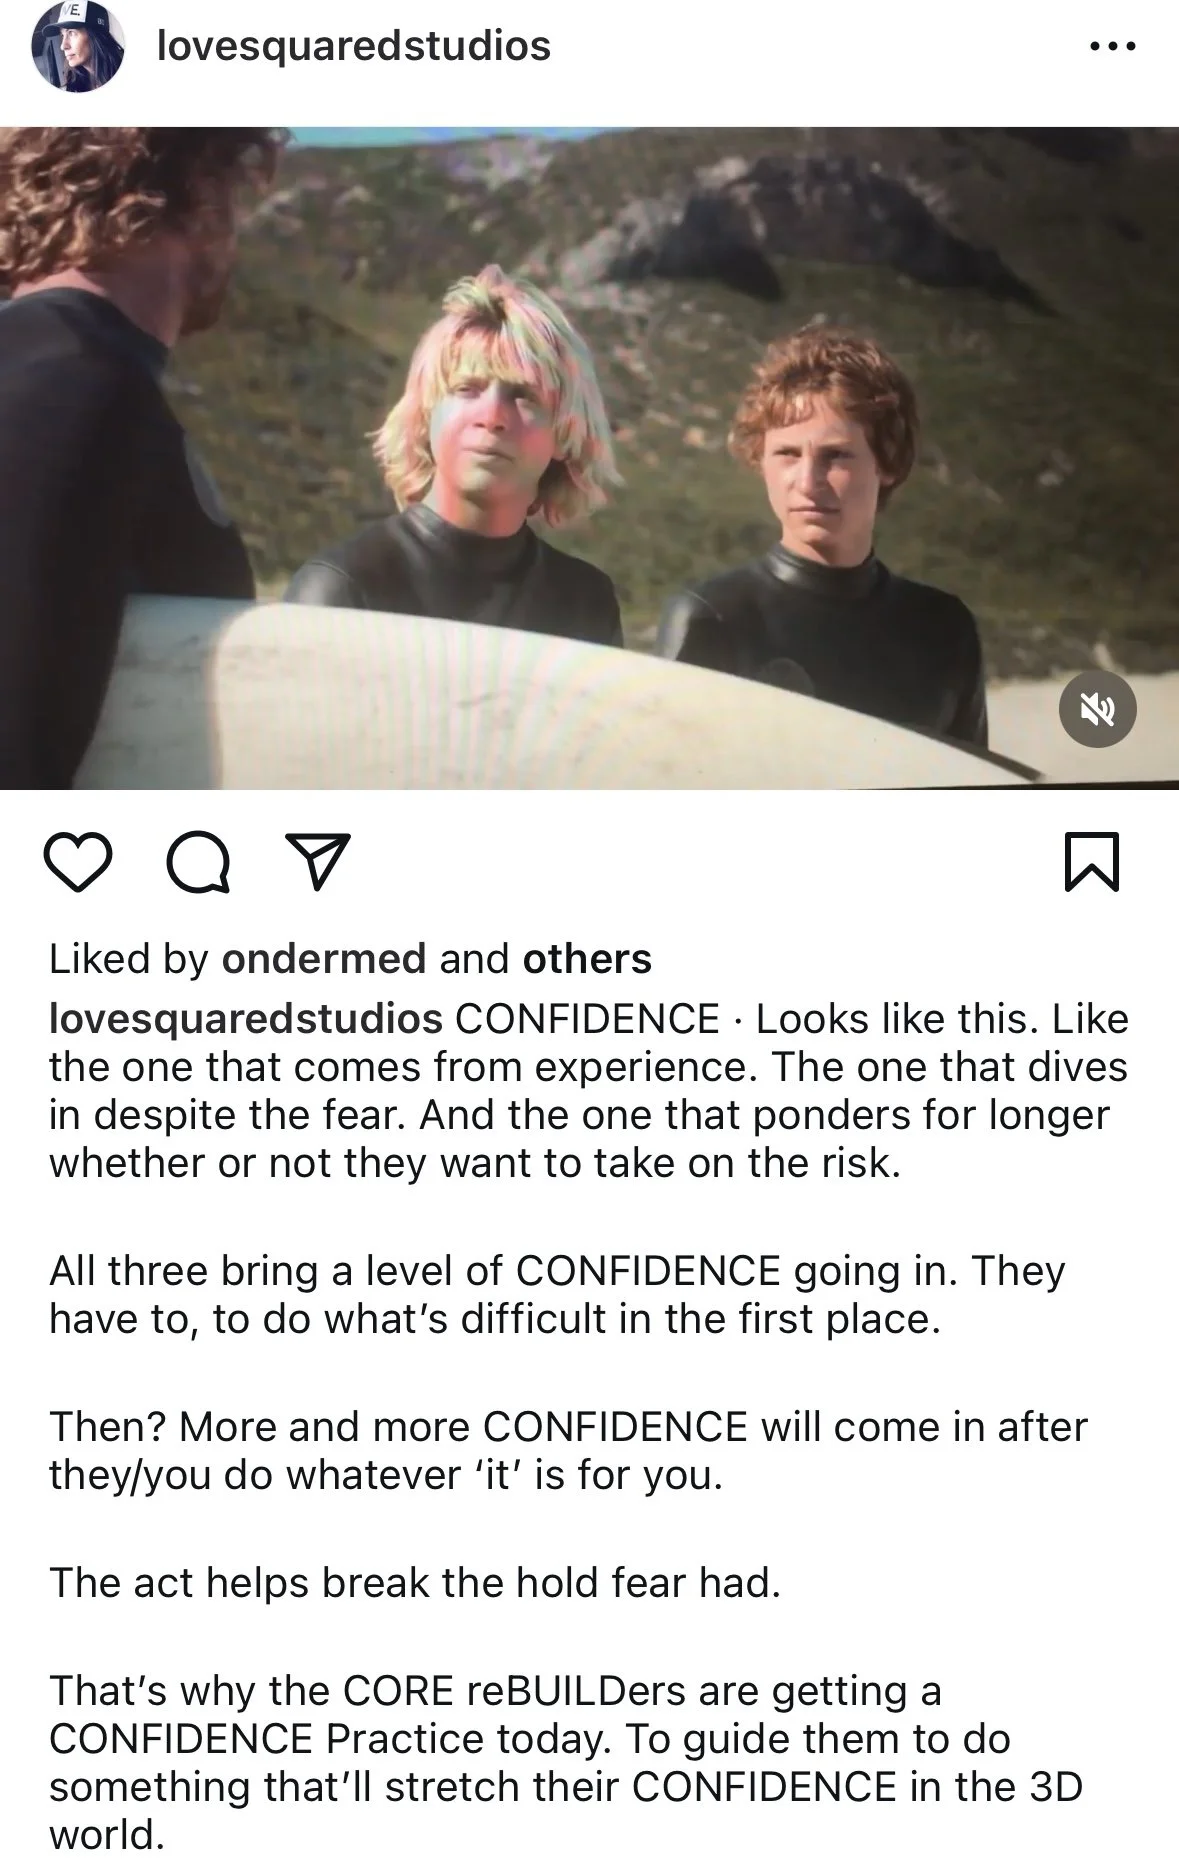Select the 'All three bring a level' paragraph

(x=557, y=1294)
